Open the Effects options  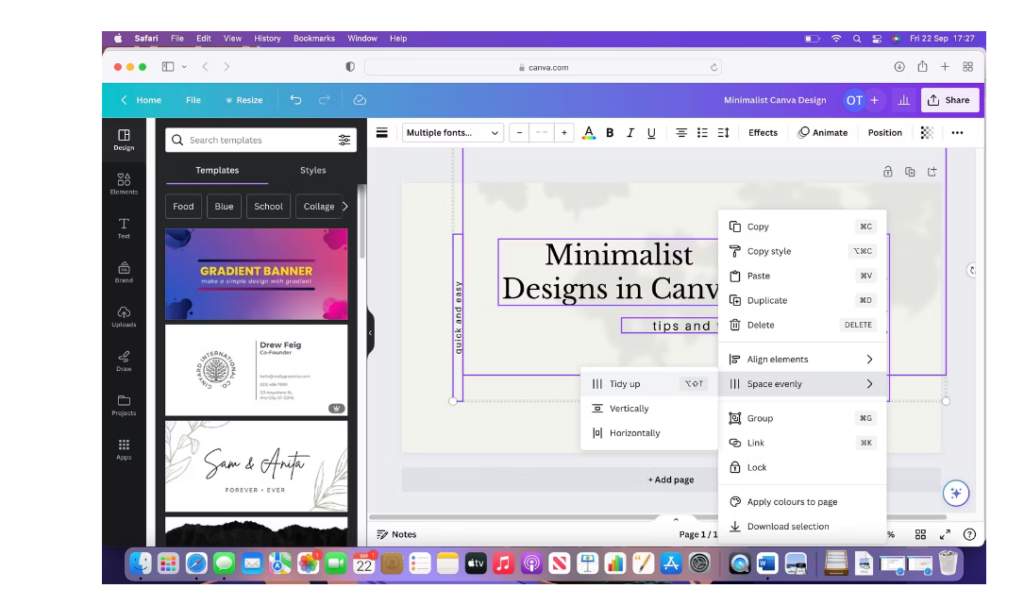(x=763, y=133)
